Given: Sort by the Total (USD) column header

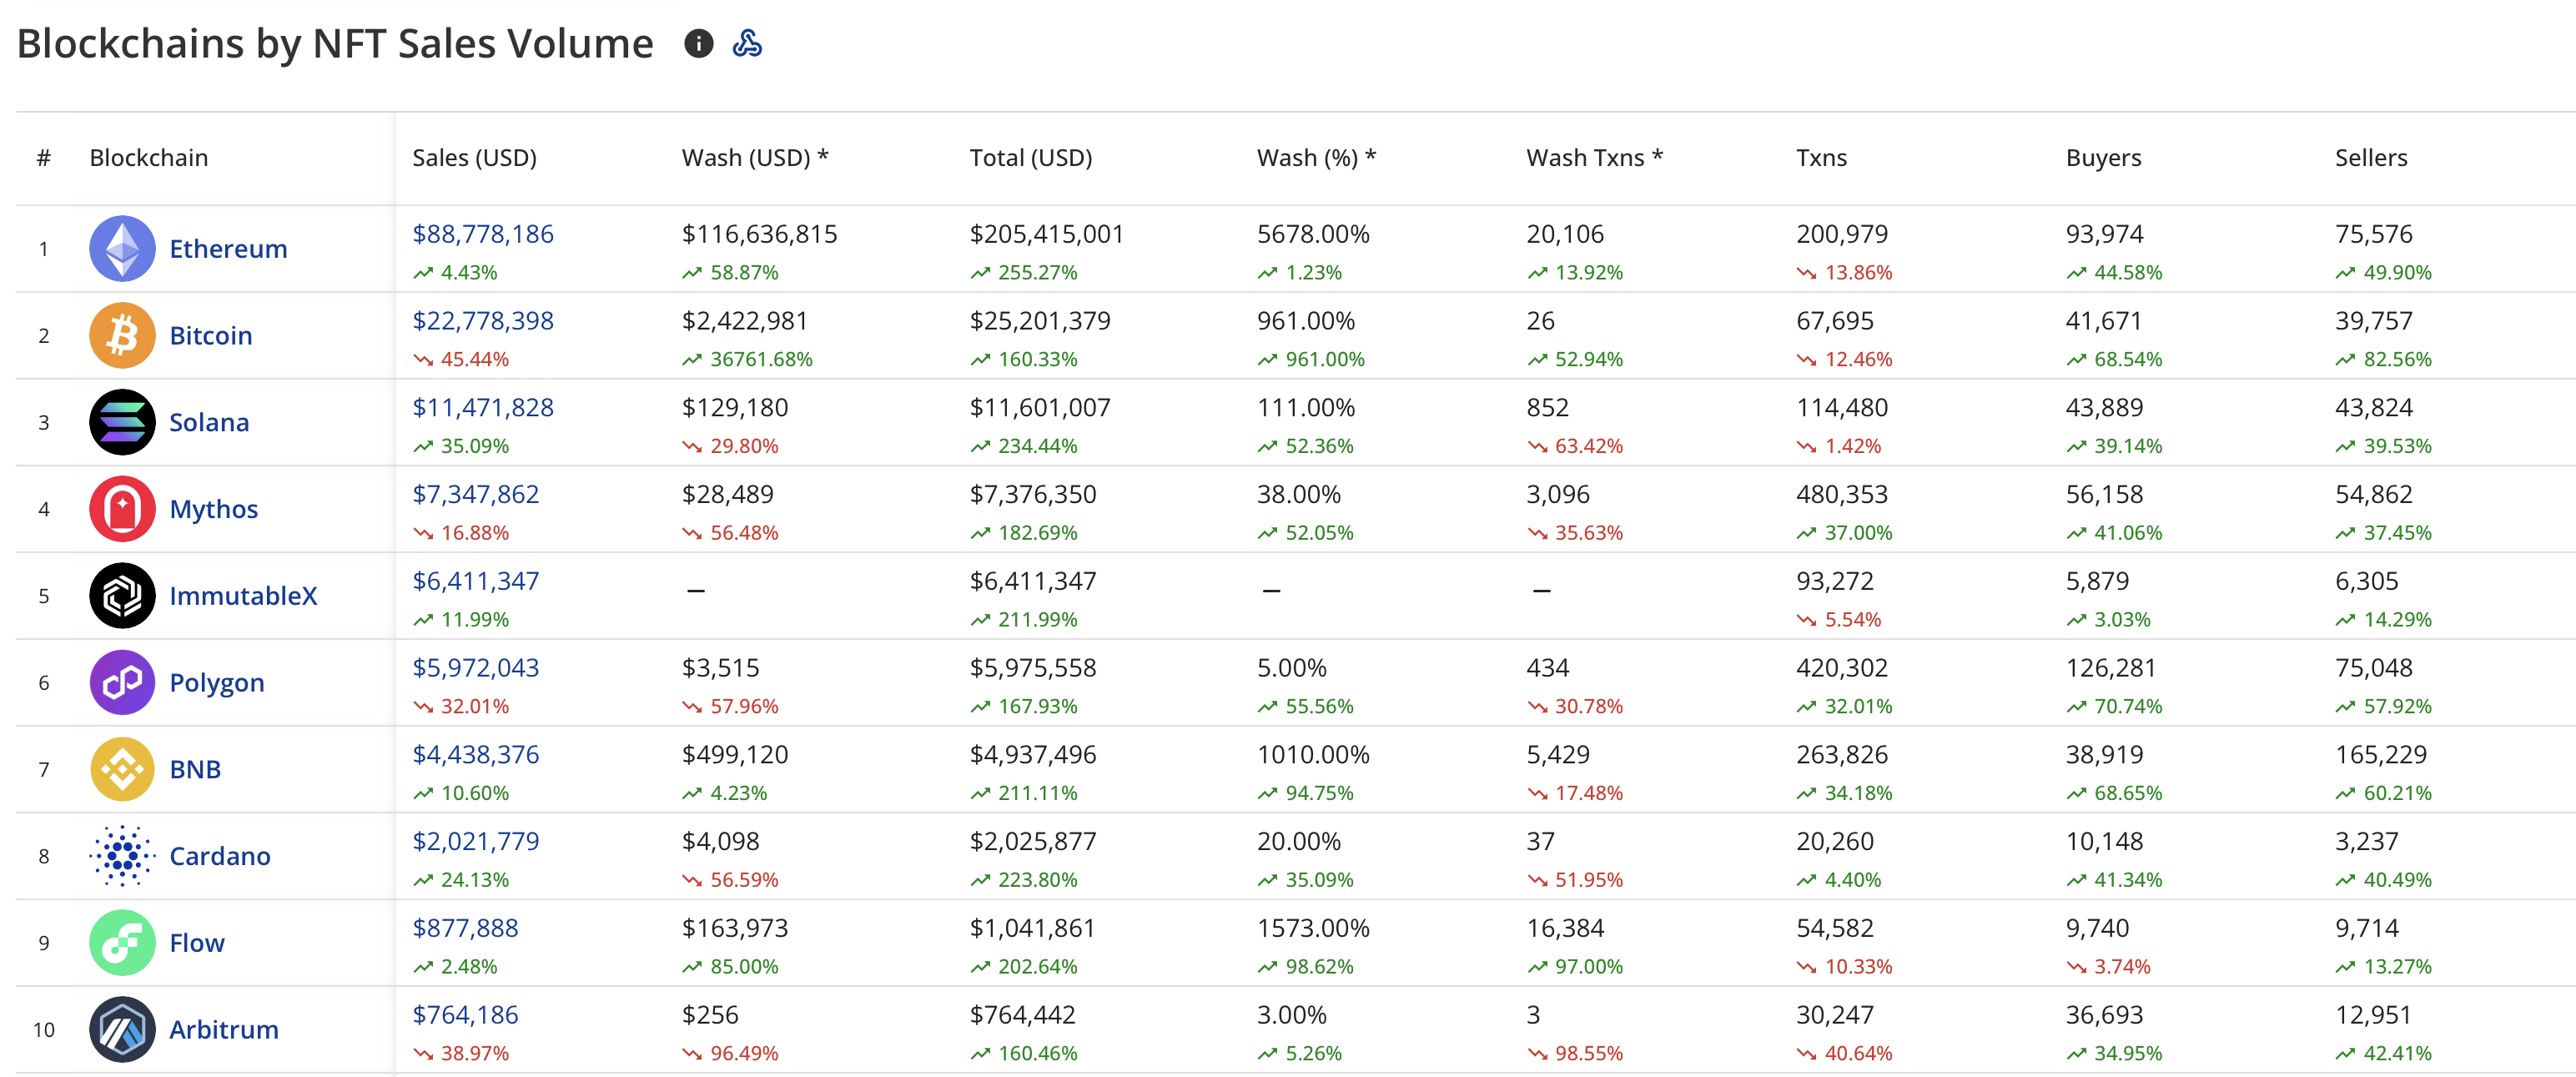Looking at the screenshot, I should tap(1031, 158).
